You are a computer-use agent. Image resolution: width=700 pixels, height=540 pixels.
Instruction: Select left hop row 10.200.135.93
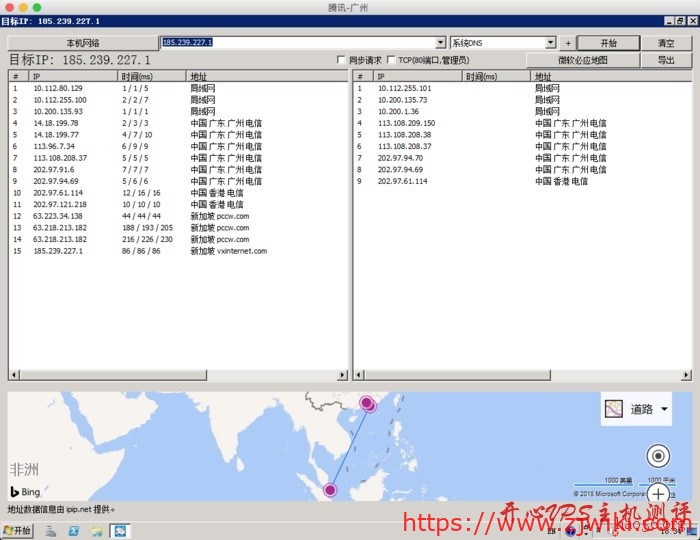pyautogui.click(x=178, y=112)
